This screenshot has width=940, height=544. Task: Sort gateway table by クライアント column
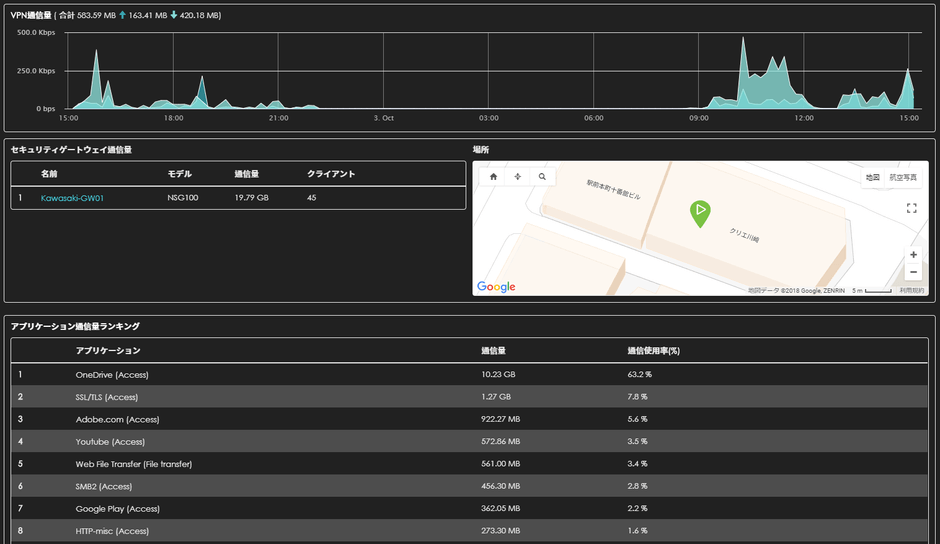tap(330, 174)
